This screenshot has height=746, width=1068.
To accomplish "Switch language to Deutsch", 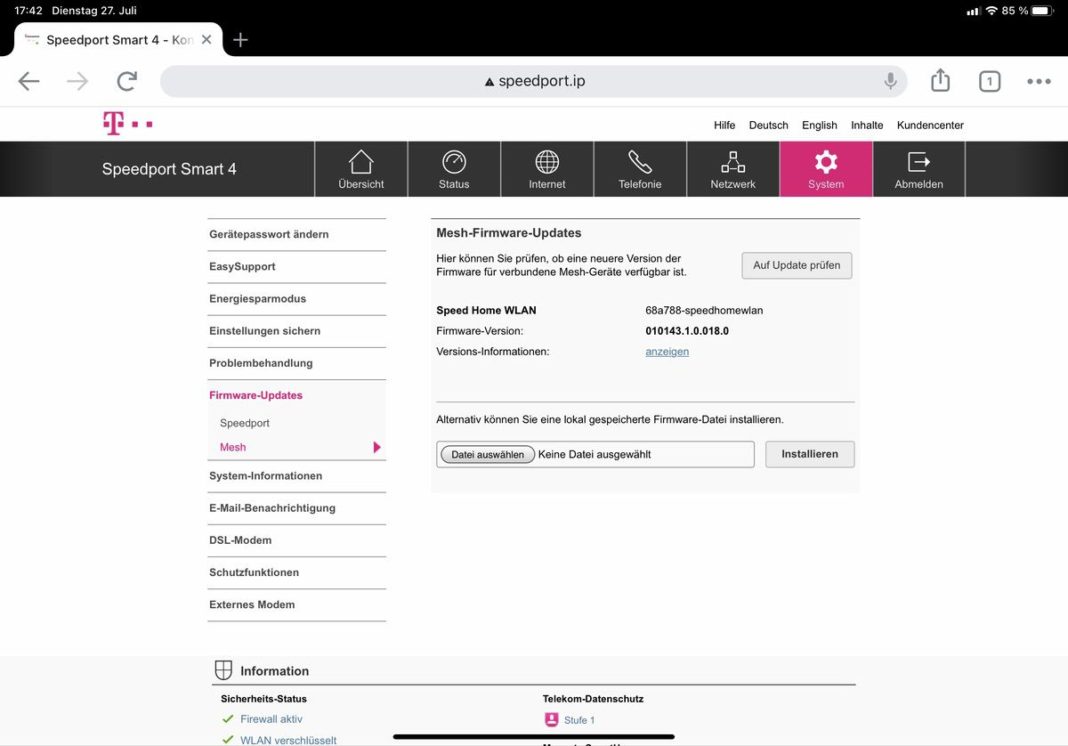I will [768, 125].
